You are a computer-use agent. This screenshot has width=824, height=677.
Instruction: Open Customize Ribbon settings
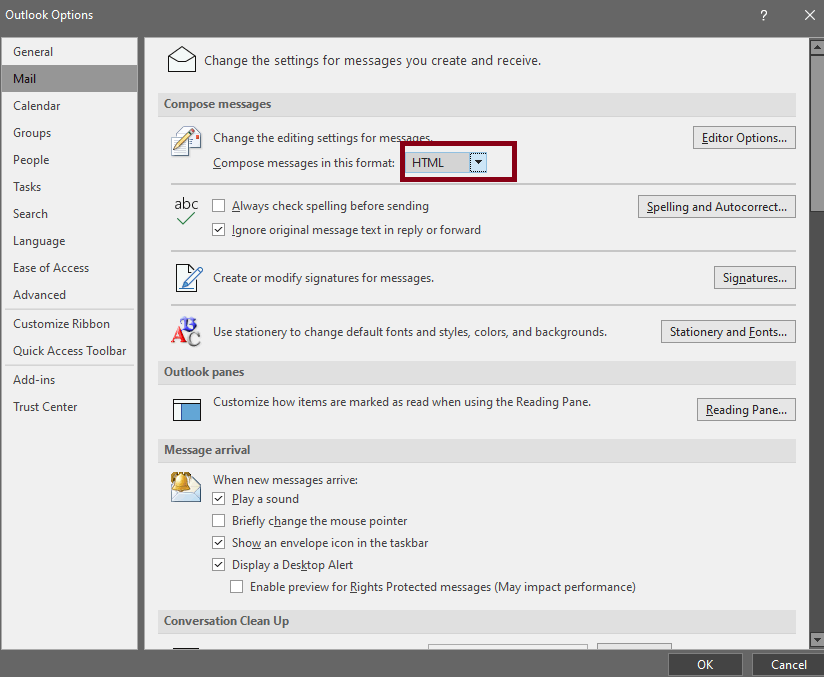pos(69,324)
